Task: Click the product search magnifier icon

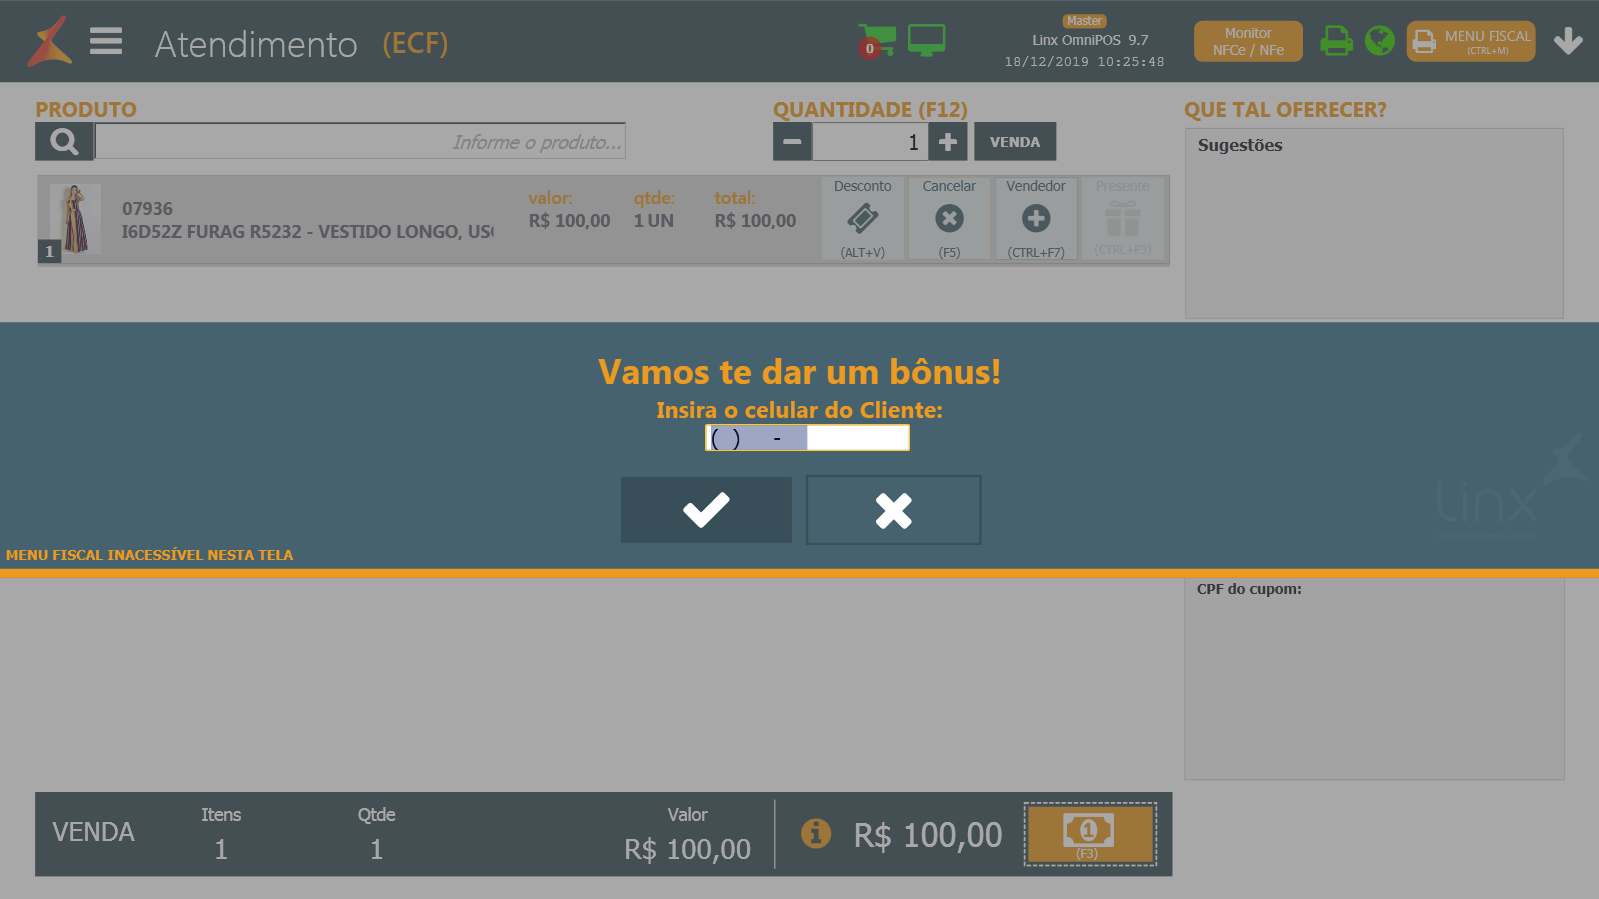Action: [64, 142]
